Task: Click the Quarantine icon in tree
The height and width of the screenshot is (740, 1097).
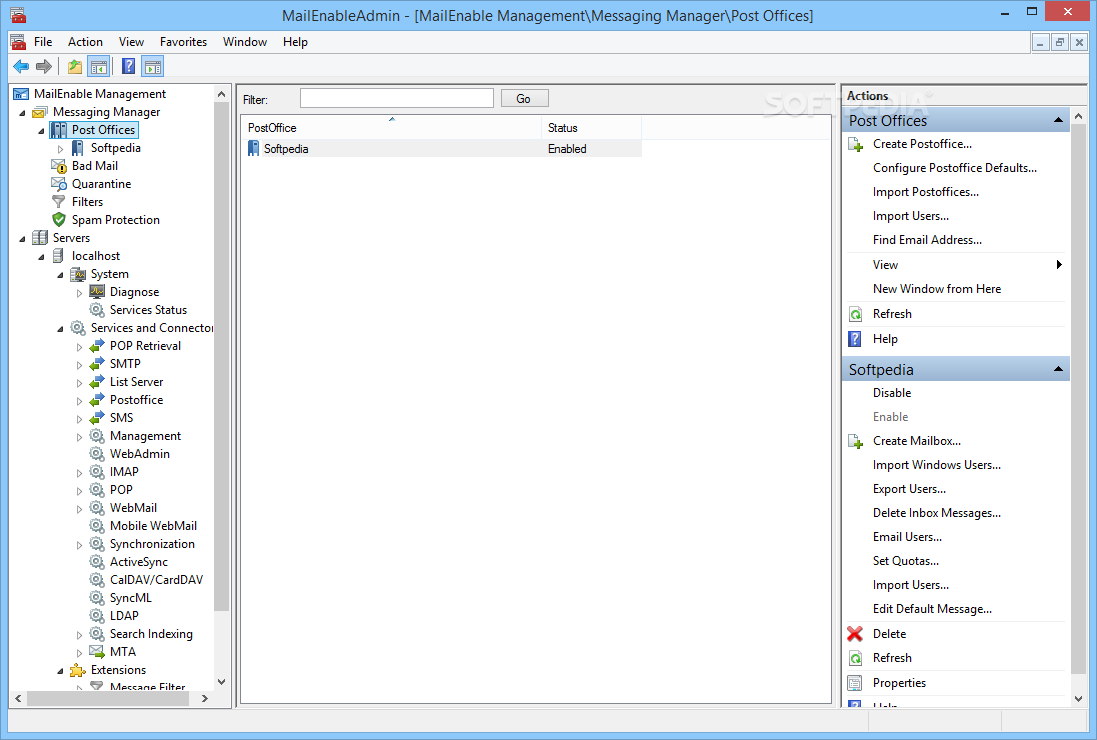Action: 59,184
